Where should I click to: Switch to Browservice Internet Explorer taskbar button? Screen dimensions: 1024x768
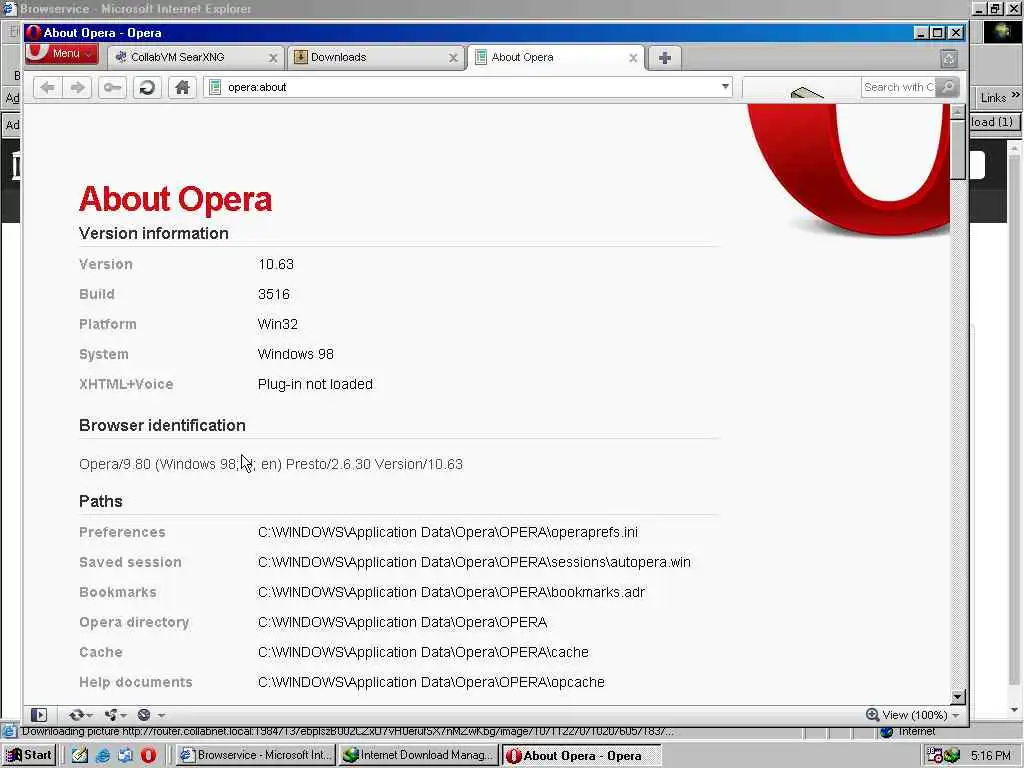pyautogui.click(x=256, y=756)
